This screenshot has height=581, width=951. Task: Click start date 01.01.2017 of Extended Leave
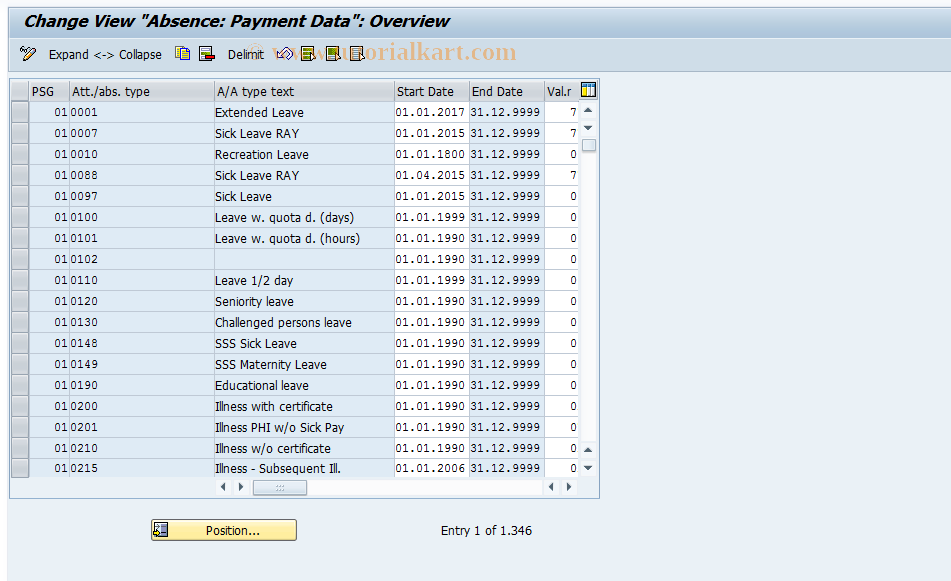click(431, 112)
